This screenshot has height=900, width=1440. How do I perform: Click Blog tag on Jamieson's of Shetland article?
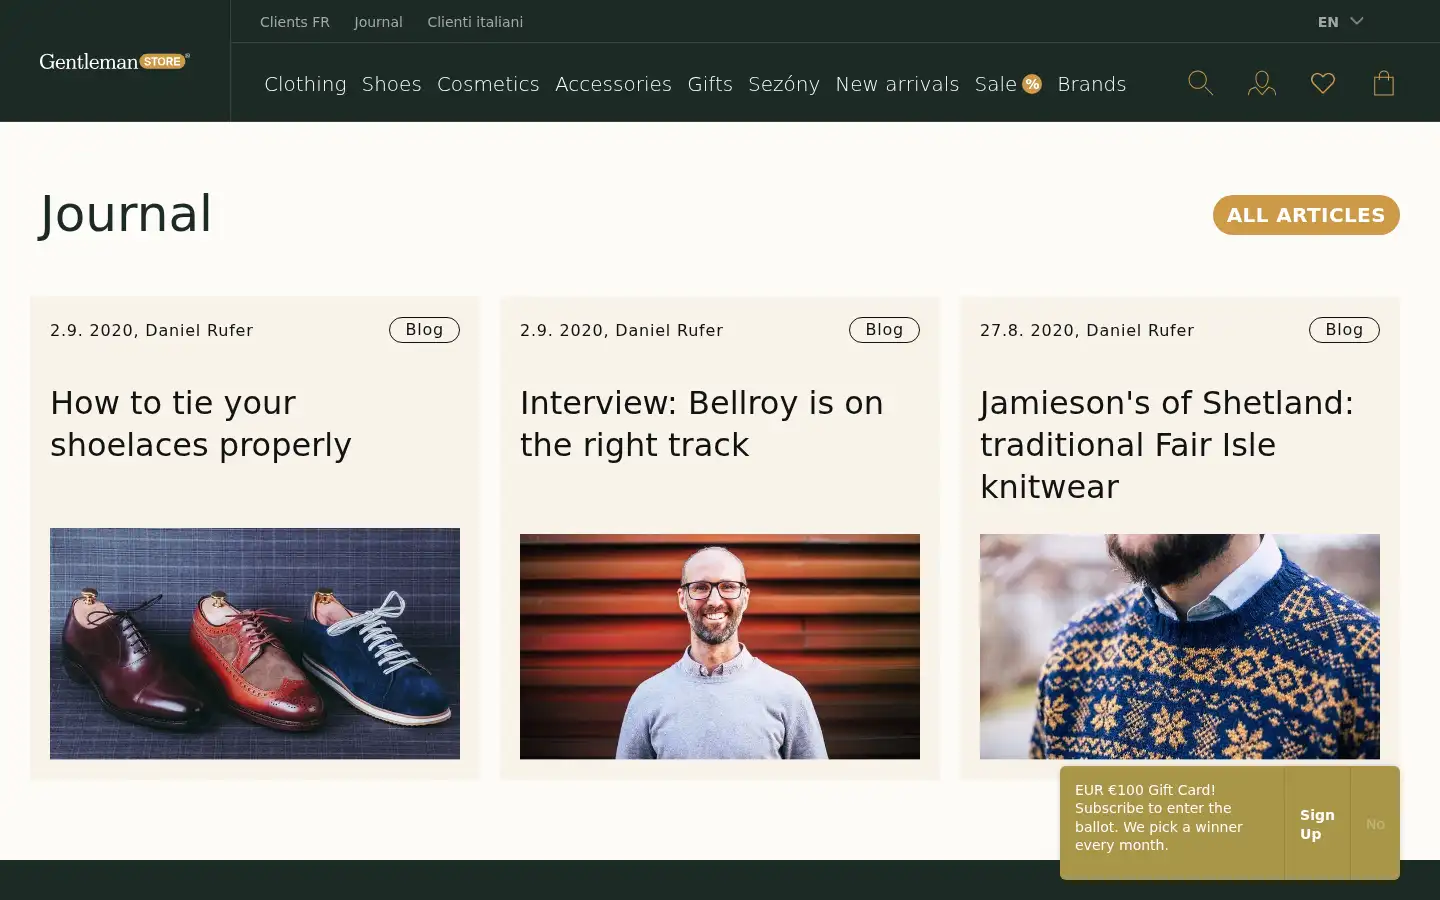coord(1344,330)
